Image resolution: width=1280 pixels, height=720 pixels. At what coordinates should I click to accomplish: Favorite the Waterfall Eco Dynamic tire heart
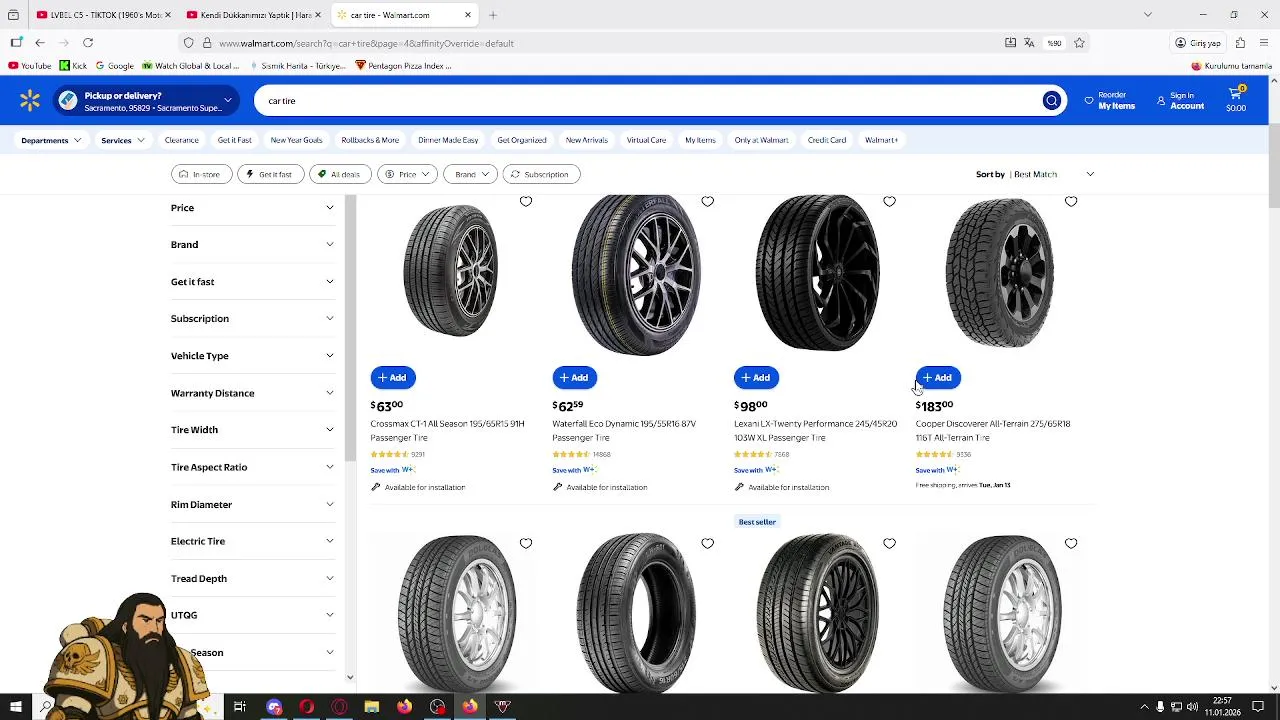point(708,201)
